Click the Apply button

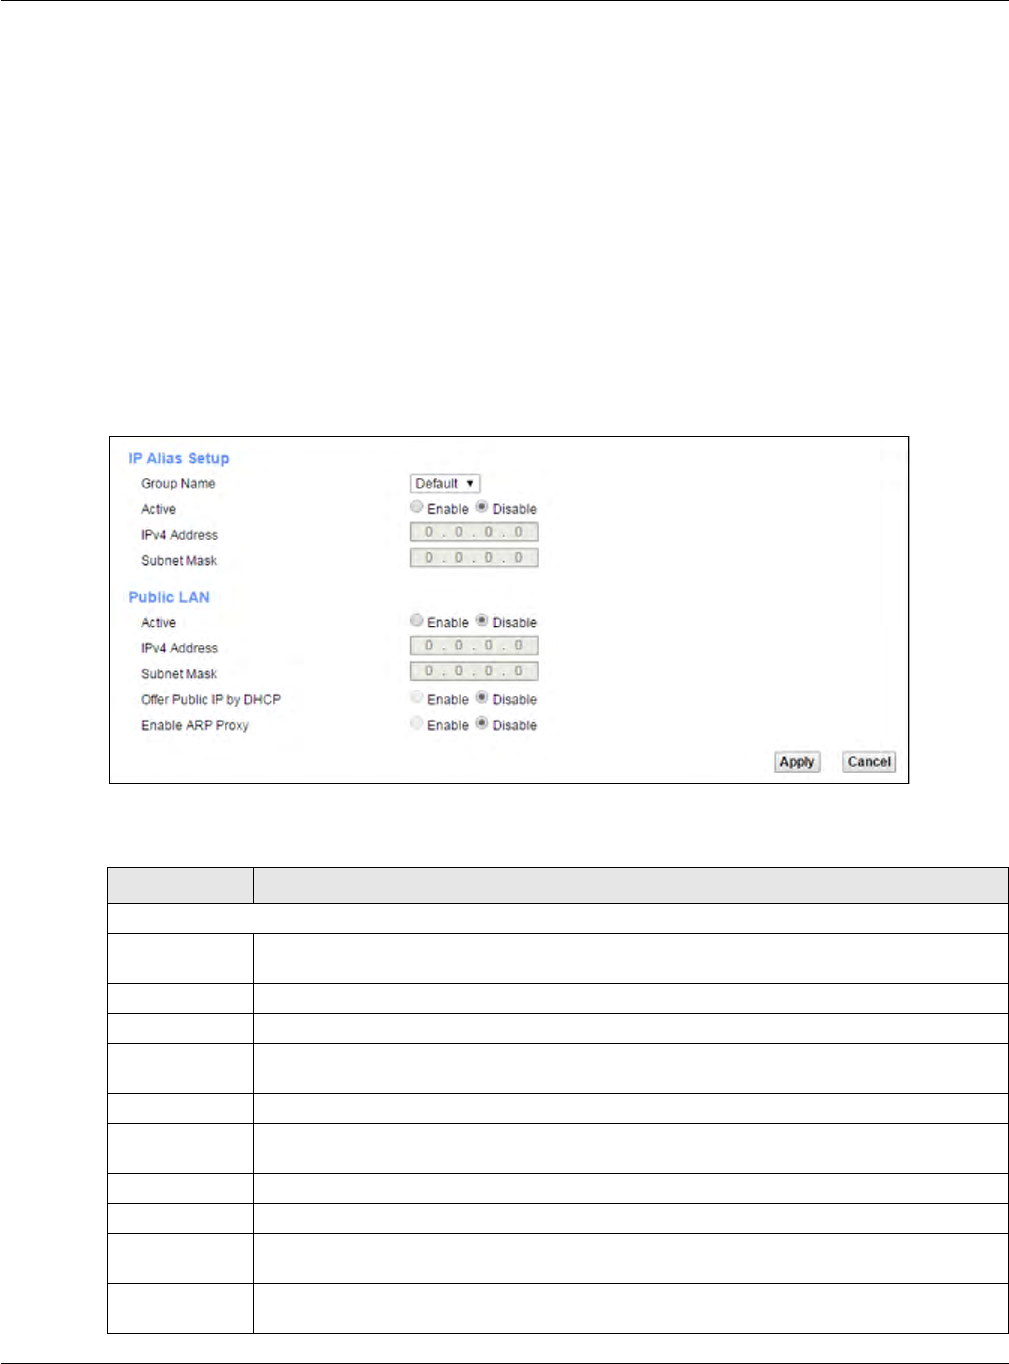click(x=797, y=762)
